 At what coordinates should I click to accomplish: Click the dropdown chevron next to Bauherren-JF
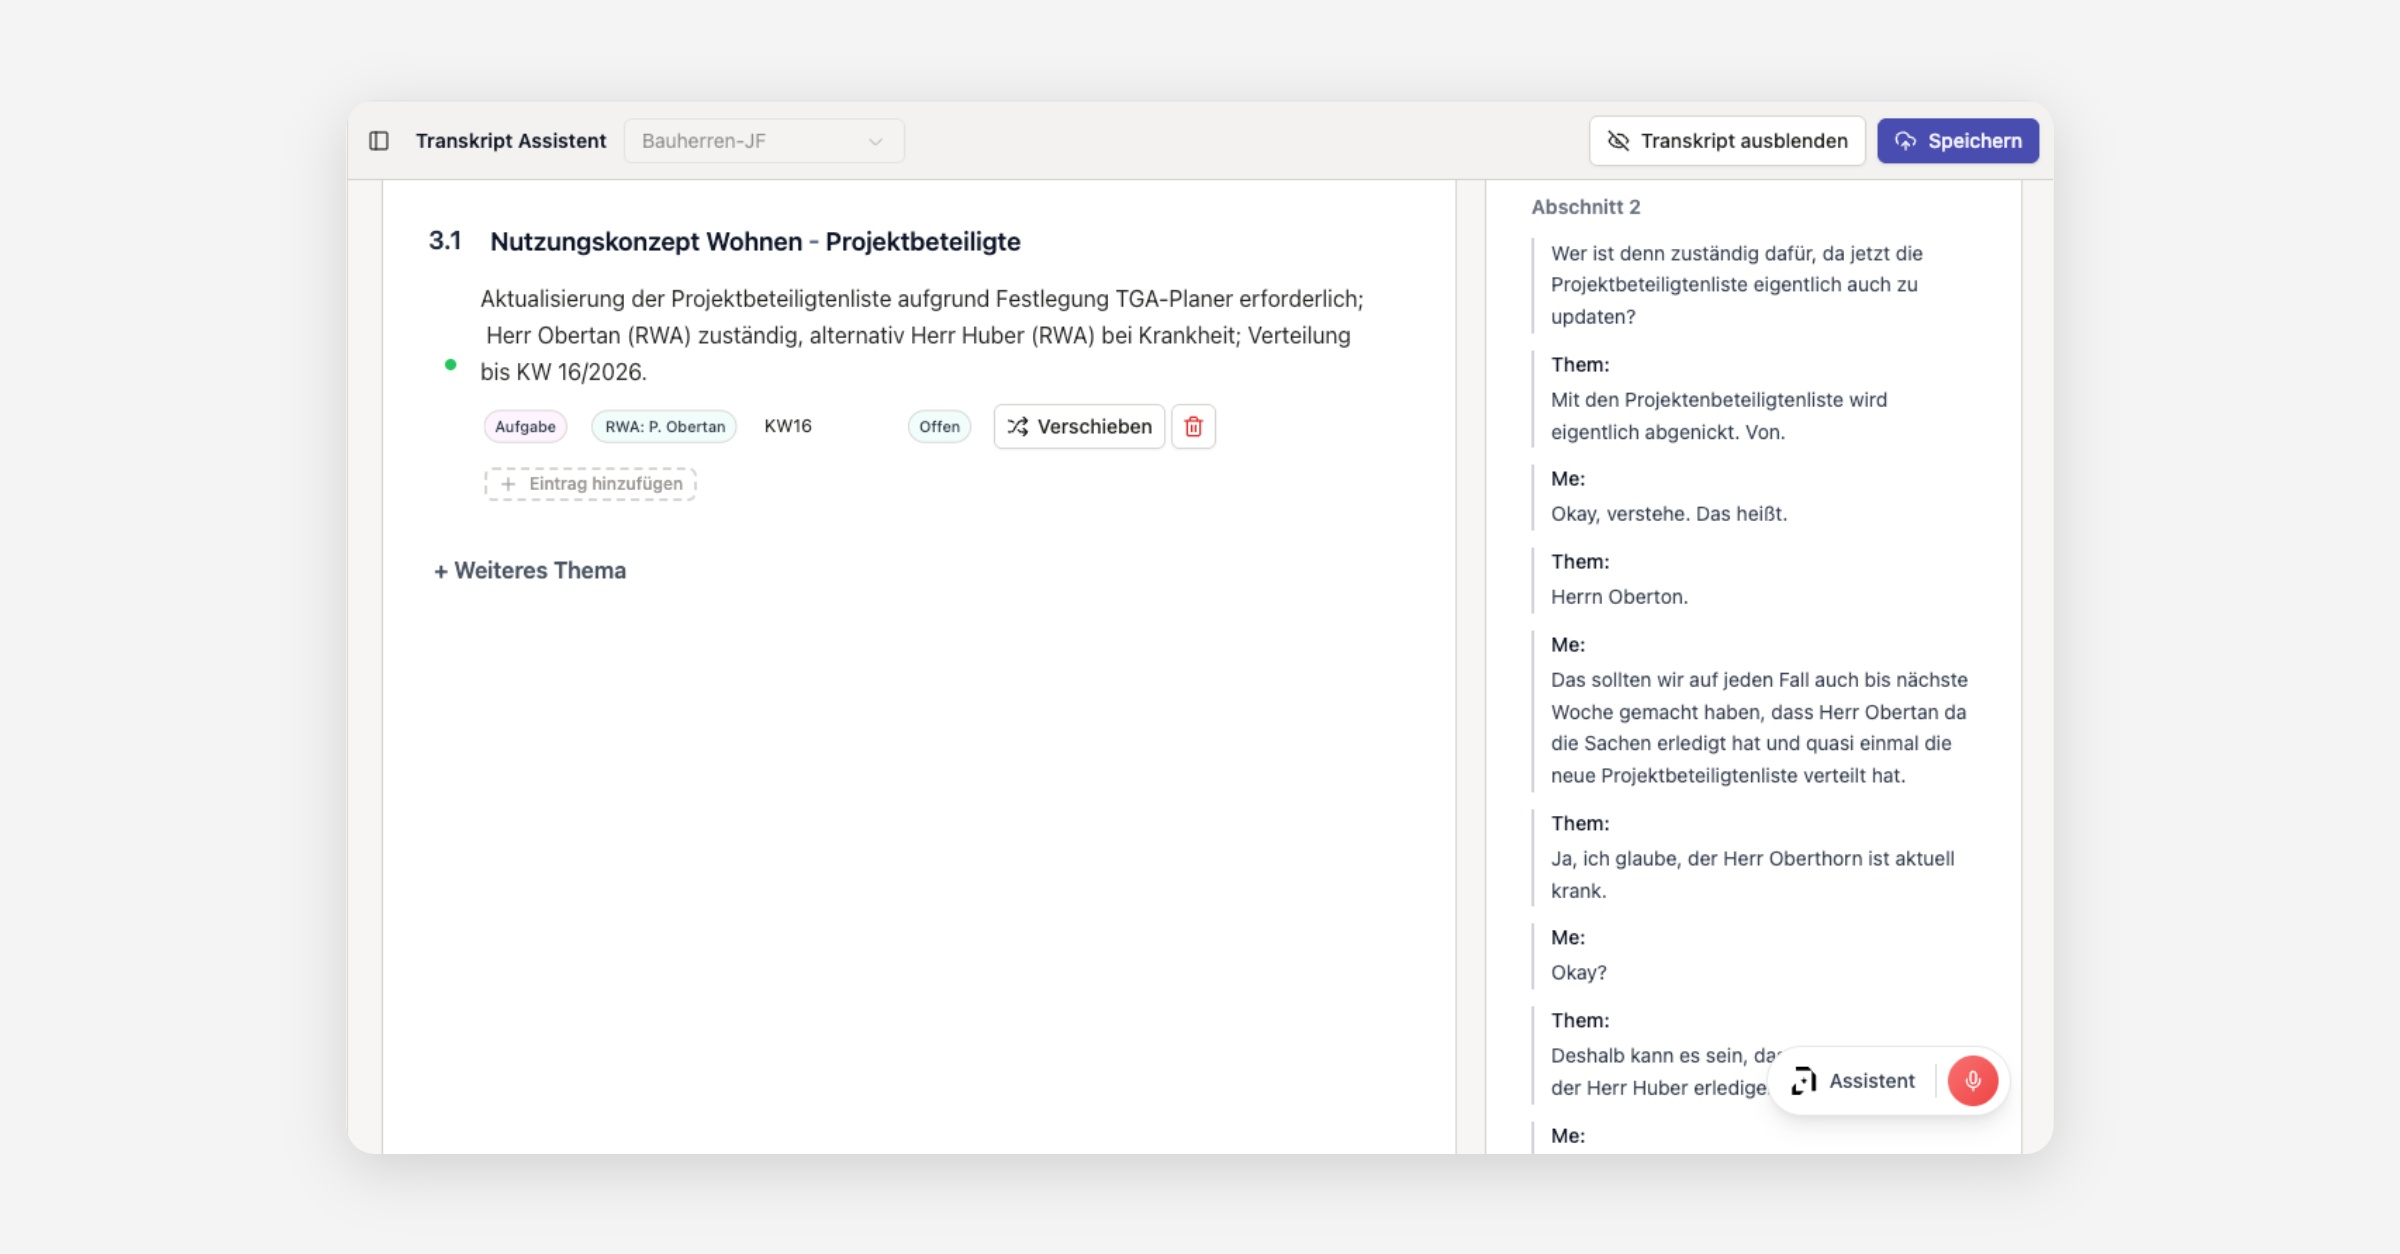[875, 142]
